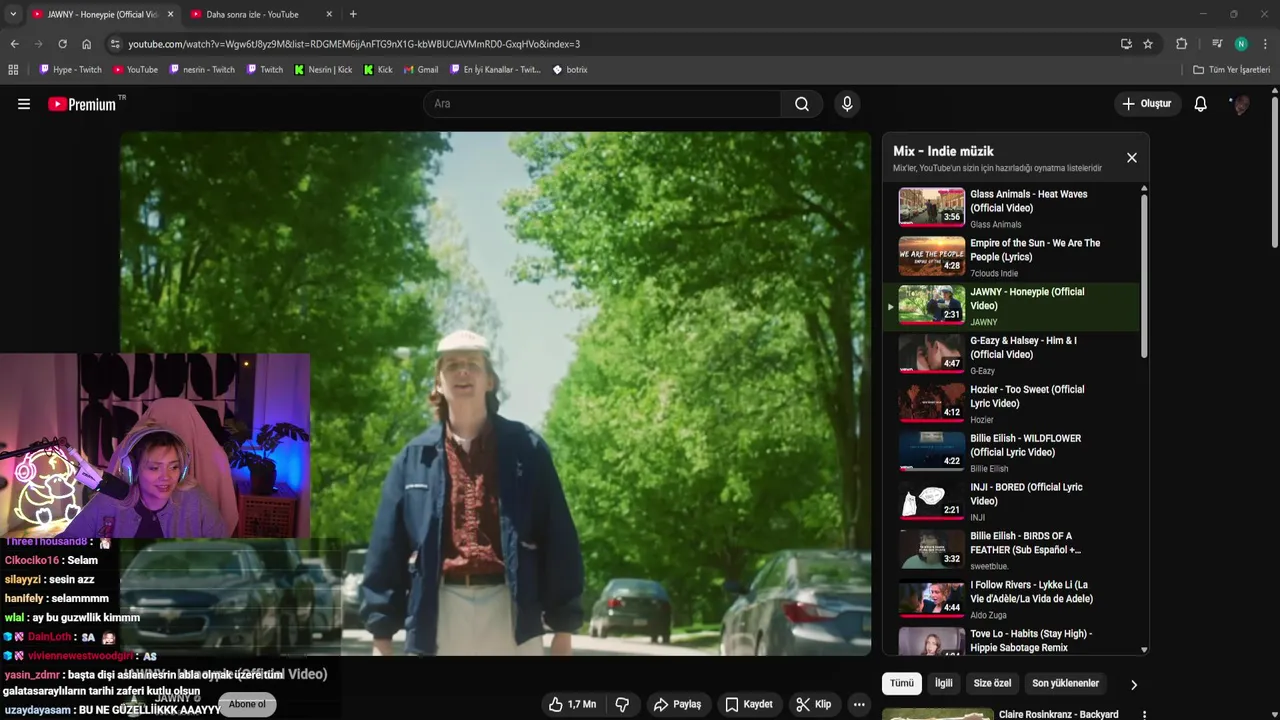Open options for Claire Rosinkranz video
Viewport: 1280px width, 720px height.
1144,714
